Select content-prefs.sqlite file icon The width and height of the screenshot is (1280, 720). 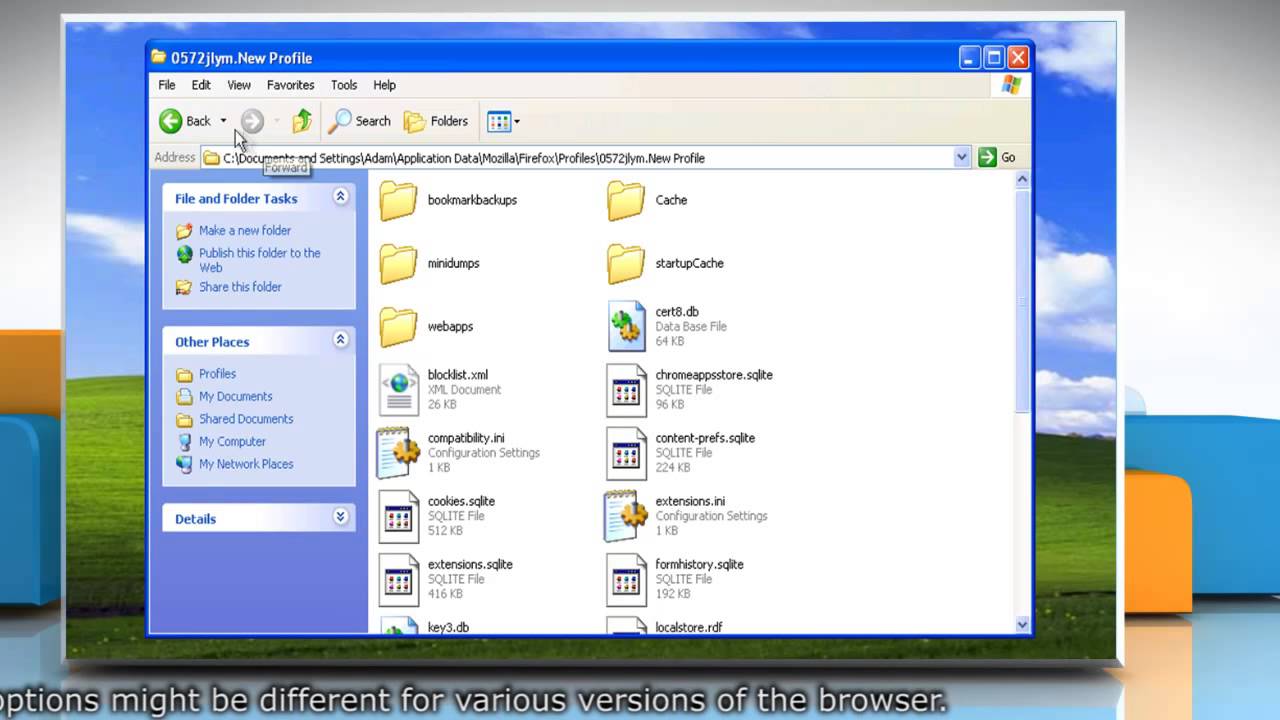click(x=627, y=453)
